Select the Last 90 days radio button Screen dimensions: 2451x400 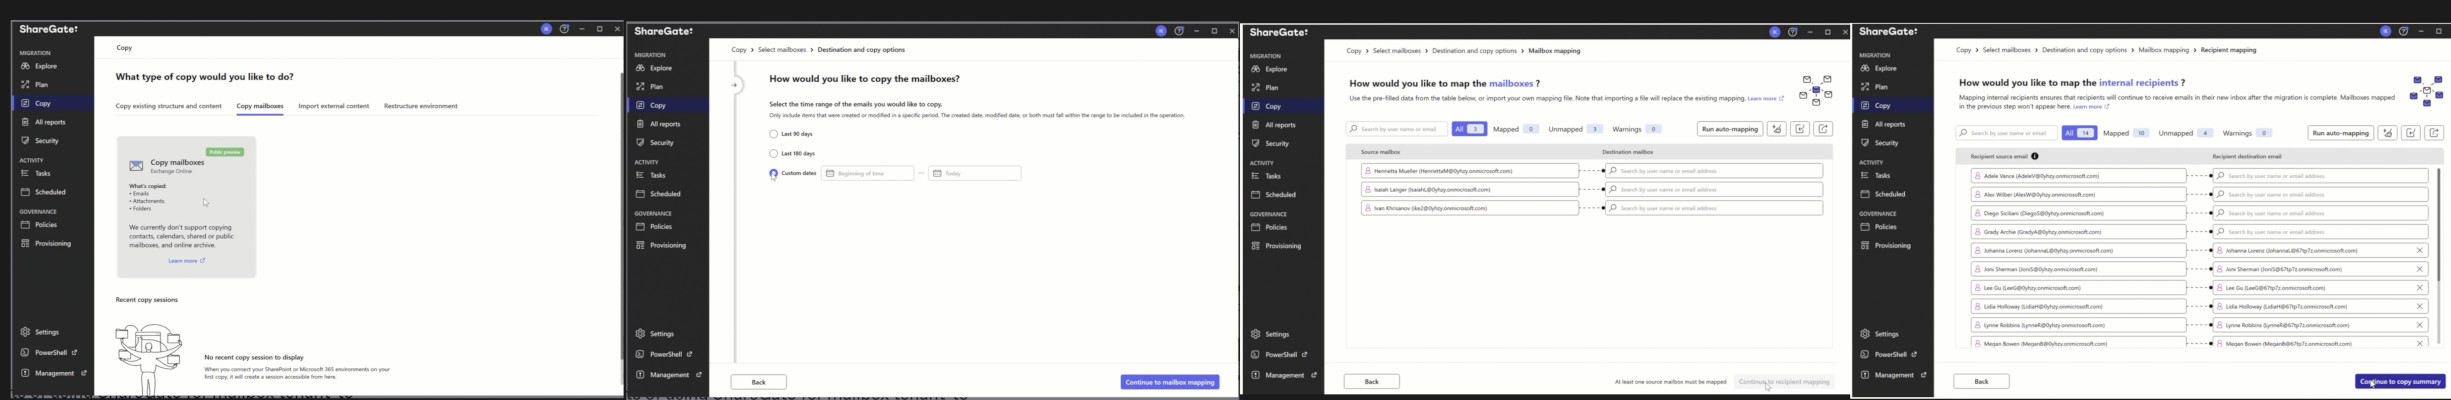pyautogui.click(x=773, y=134)
